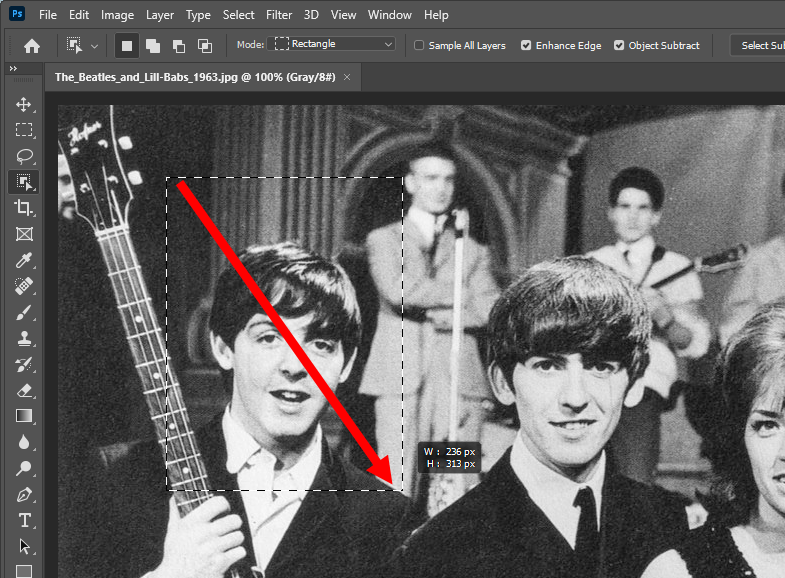
Task: Choose New Selection mode
Action: coord(127,46)
